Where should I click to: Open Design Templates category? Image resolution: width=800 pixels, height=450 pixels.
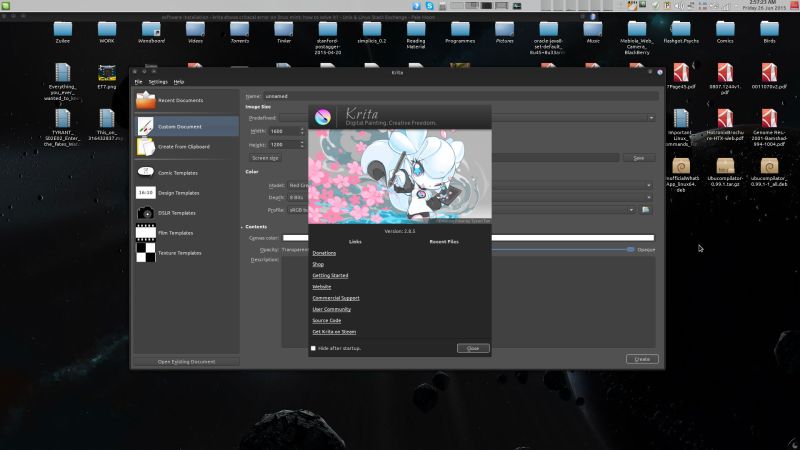[186, 193]
